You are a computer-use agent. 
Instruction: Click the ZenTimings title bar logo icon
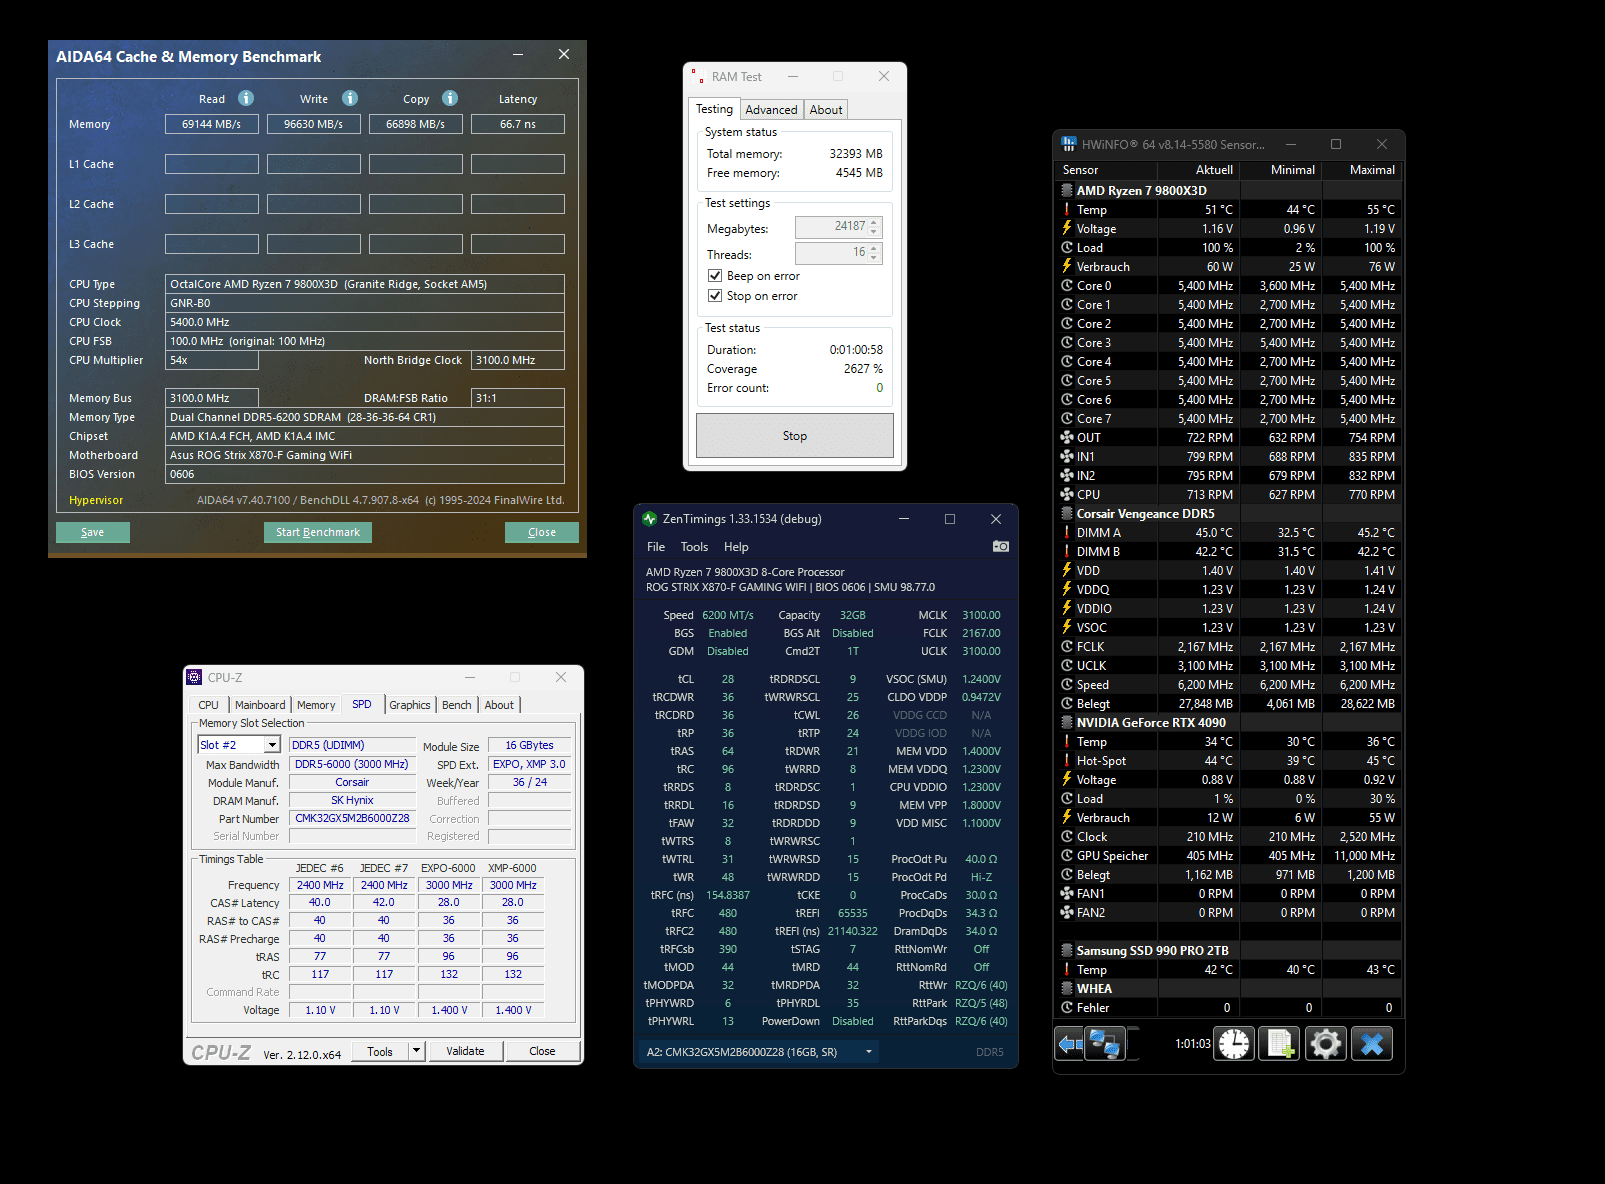coord(649,518)
